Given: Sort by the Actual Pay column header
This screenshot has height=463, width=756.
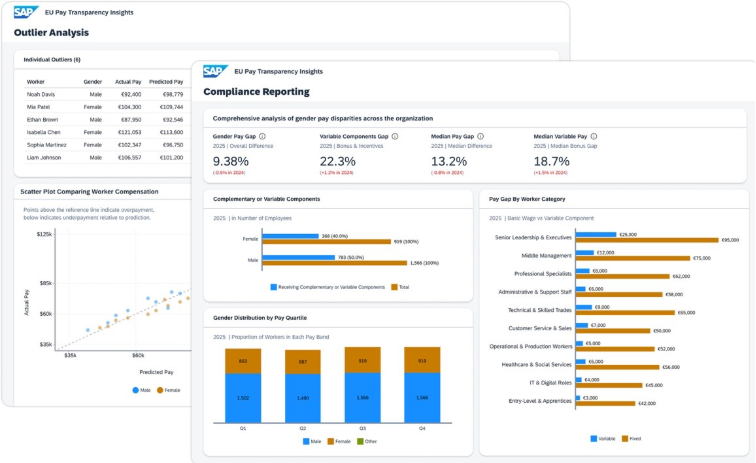Looking at the screenshot, I should click(128, 81).
